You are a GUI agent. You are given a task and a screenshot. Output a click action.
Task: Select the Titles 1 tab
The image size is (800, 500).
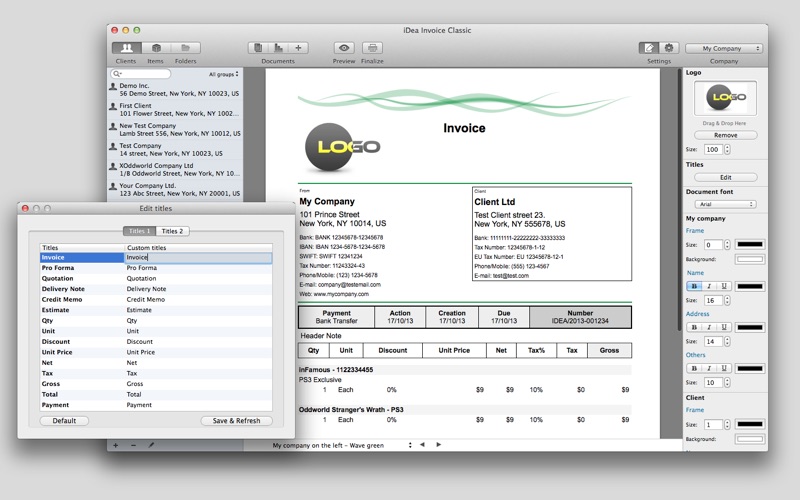coord(139,231)
